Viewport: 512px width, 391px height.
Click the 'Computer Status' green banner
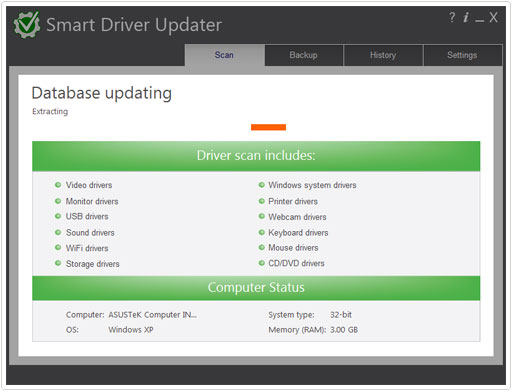click(x=256, y=287)
